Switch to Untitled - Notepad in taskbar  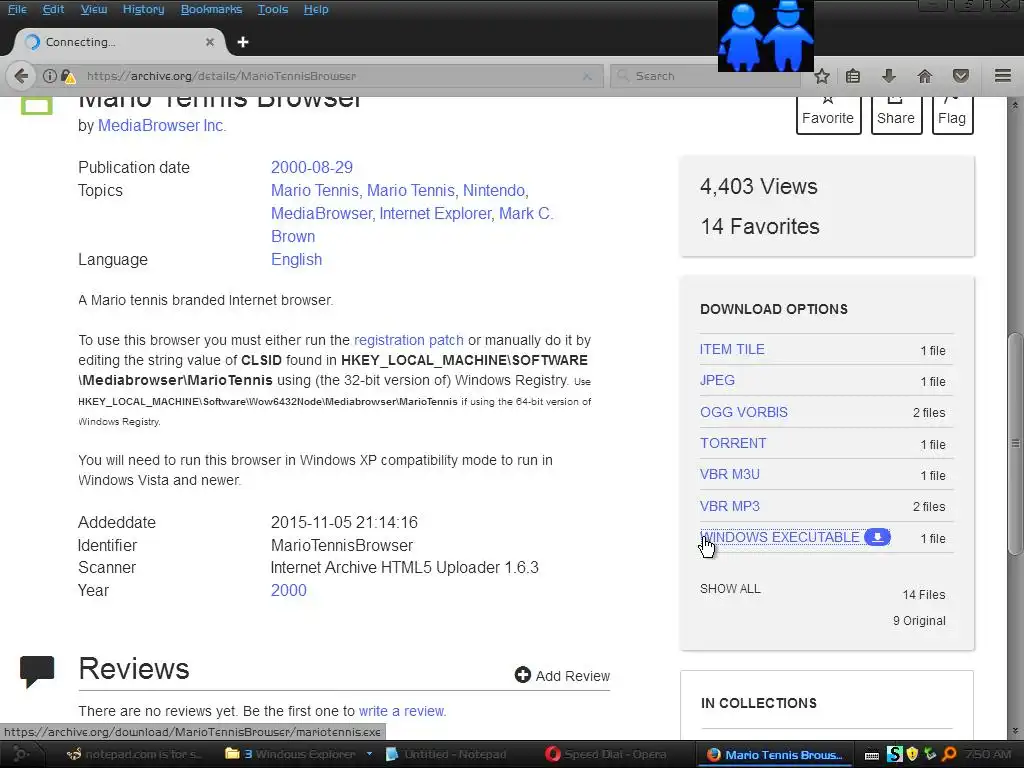pos(446,754)
